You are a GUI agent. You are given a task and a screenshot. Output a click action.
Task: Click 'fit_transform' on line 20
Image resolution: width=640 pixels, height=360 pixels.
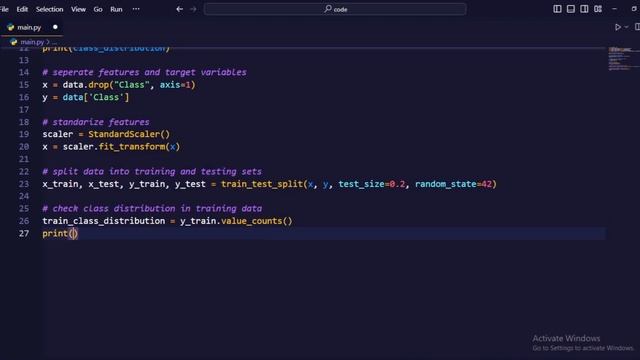(131, 147)
